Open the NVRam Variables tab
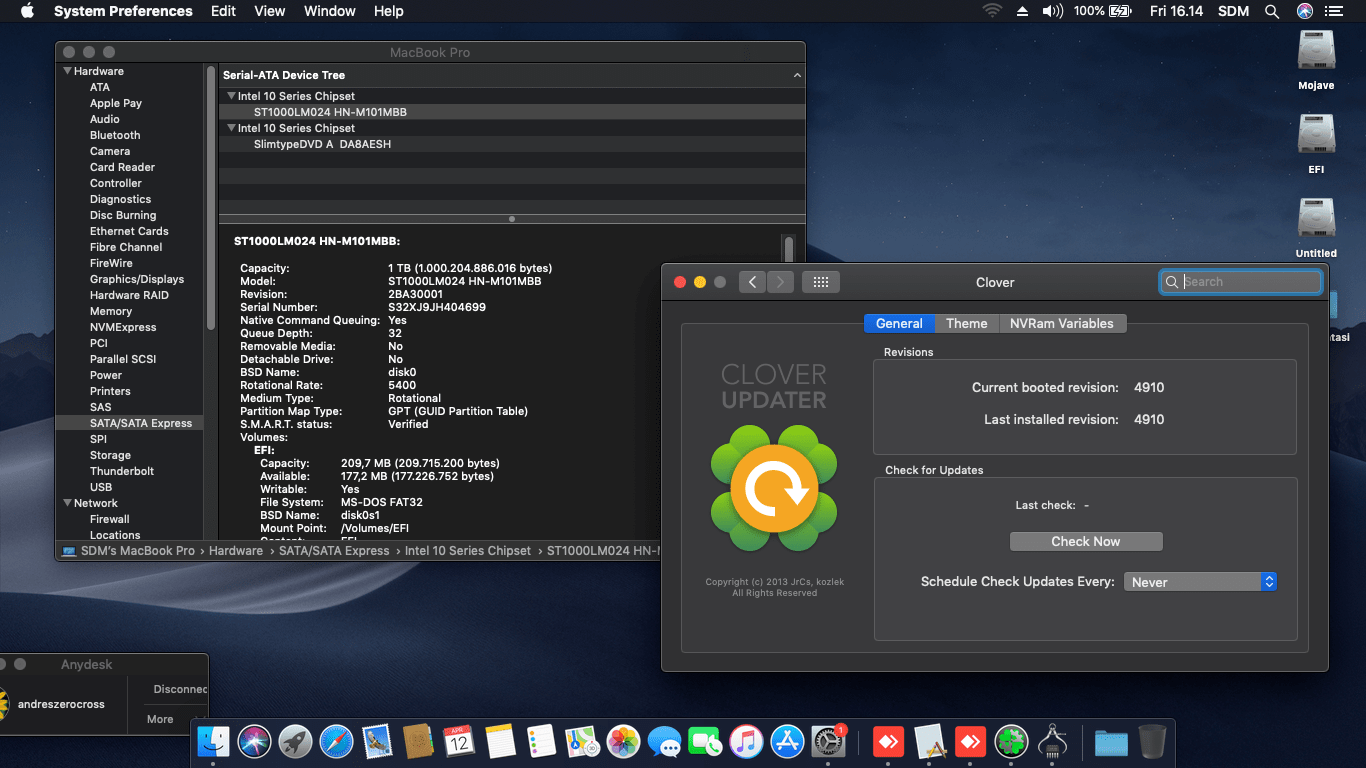This screenshot has height=768, width=1366. (x=1061, y=323)
